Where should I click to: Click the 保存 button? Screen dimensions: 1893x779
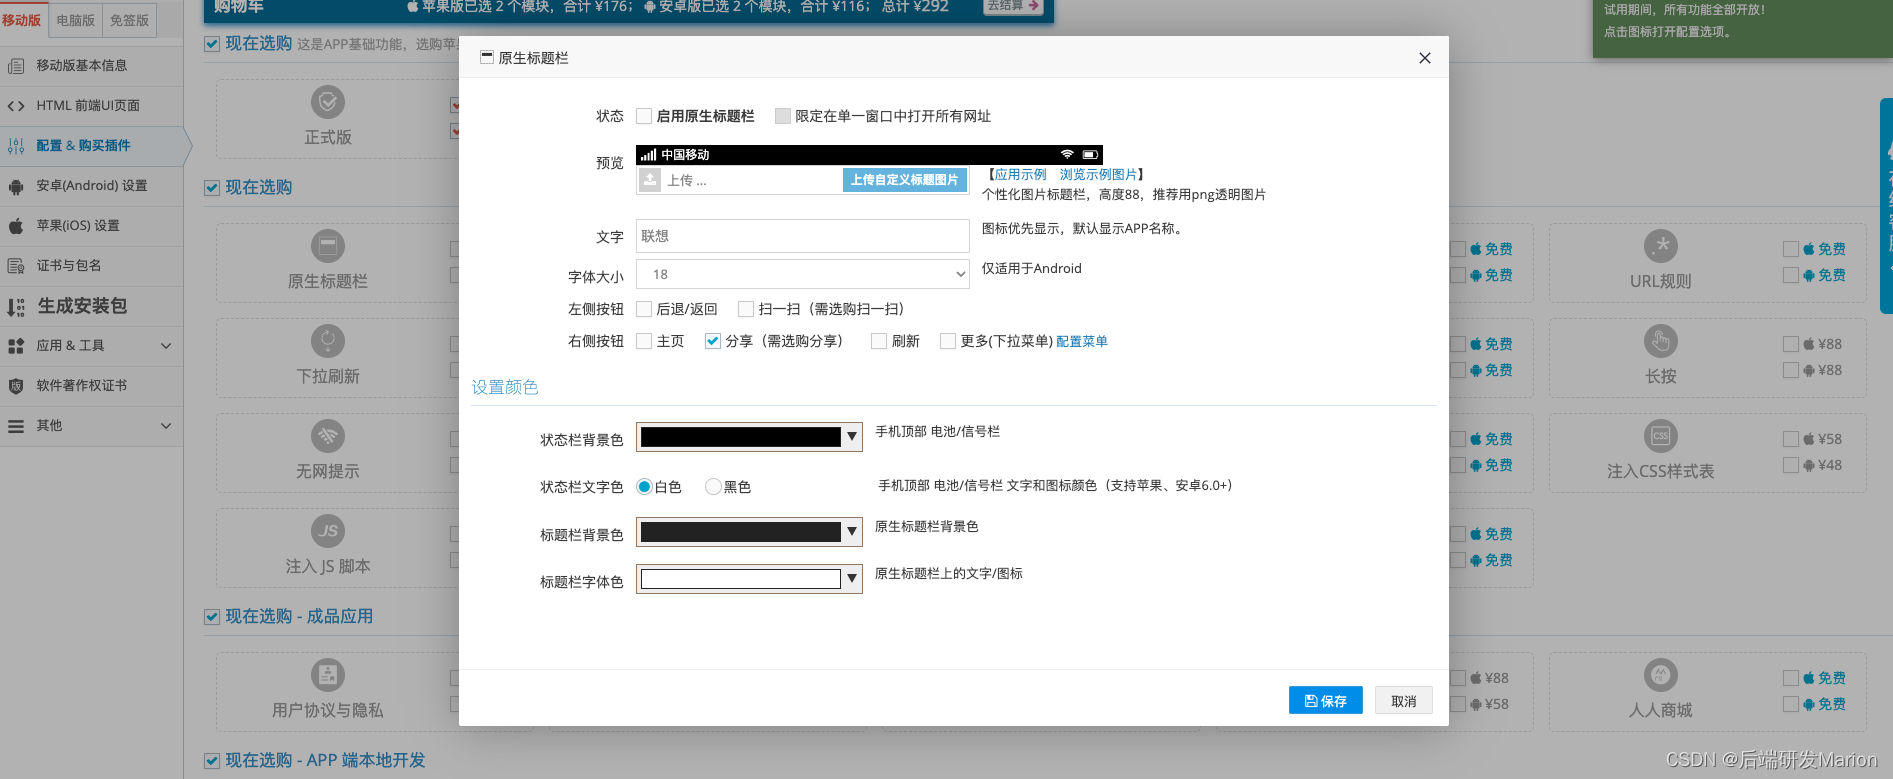click(x=1326, y=701)
